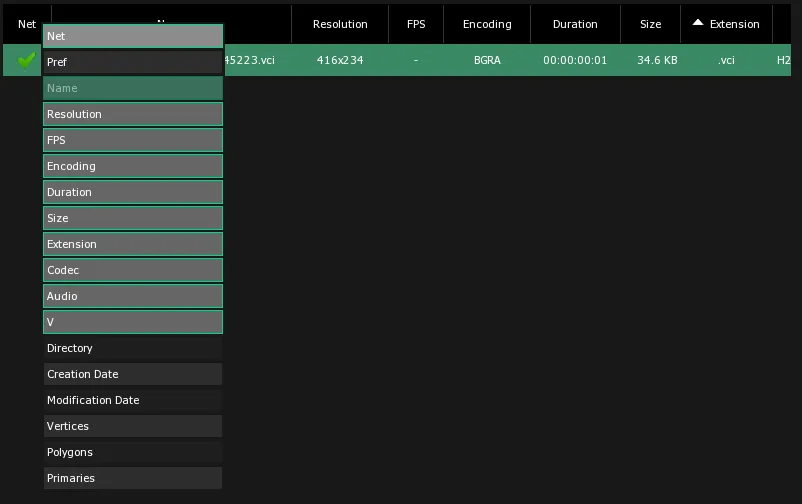The width and height of the screenshot is (802, 504).
Task: Toggle Size column in the menu
Action: [x=133, y=218]
